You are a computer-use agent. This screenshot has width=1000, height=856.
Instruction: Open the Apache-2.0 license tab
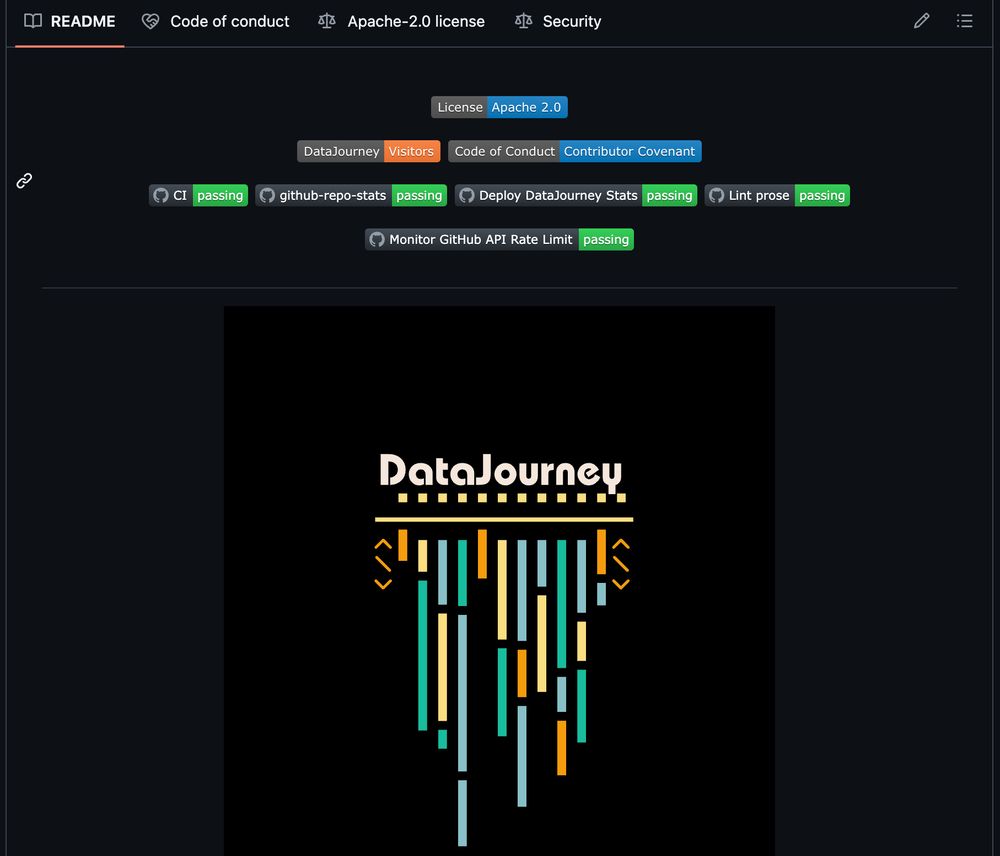tap(402, 22)
